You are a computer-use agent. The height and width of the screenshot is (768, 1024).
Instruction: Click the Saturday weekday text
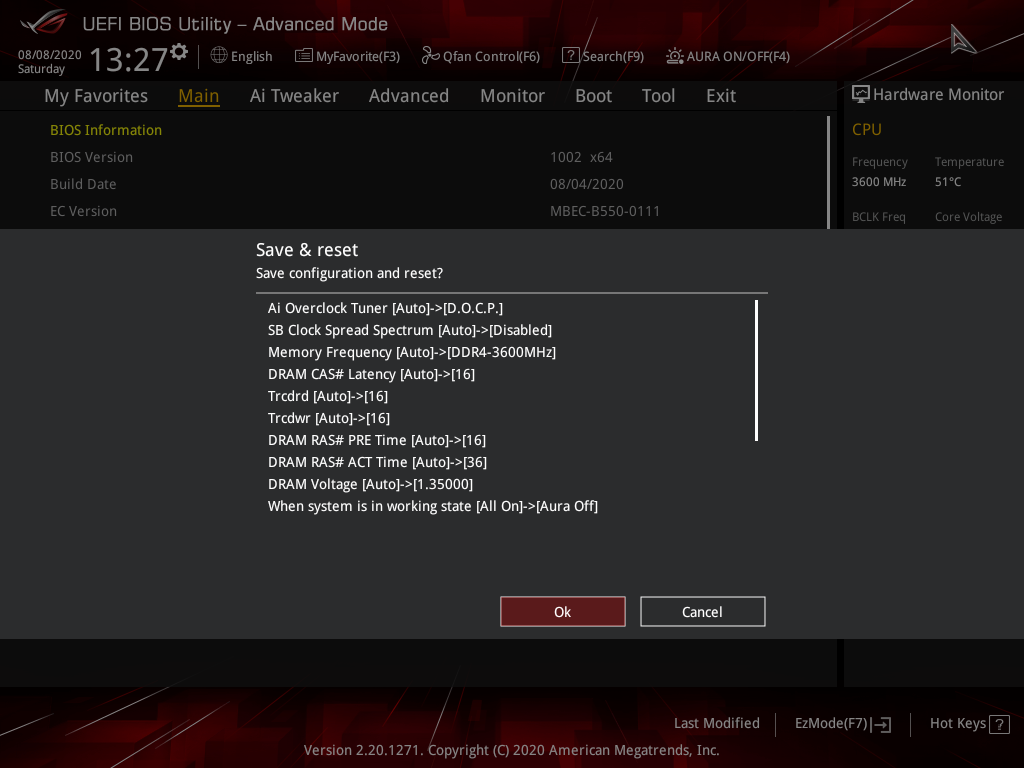(41, 69)
